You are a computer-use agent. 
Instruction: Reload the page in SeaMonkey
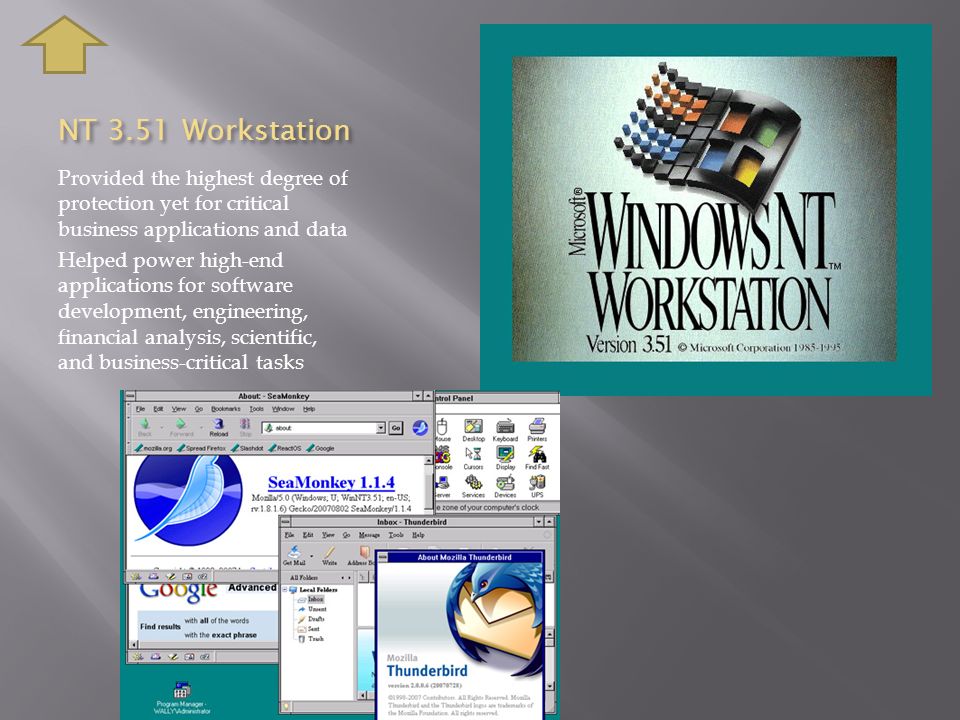point(219,427)
